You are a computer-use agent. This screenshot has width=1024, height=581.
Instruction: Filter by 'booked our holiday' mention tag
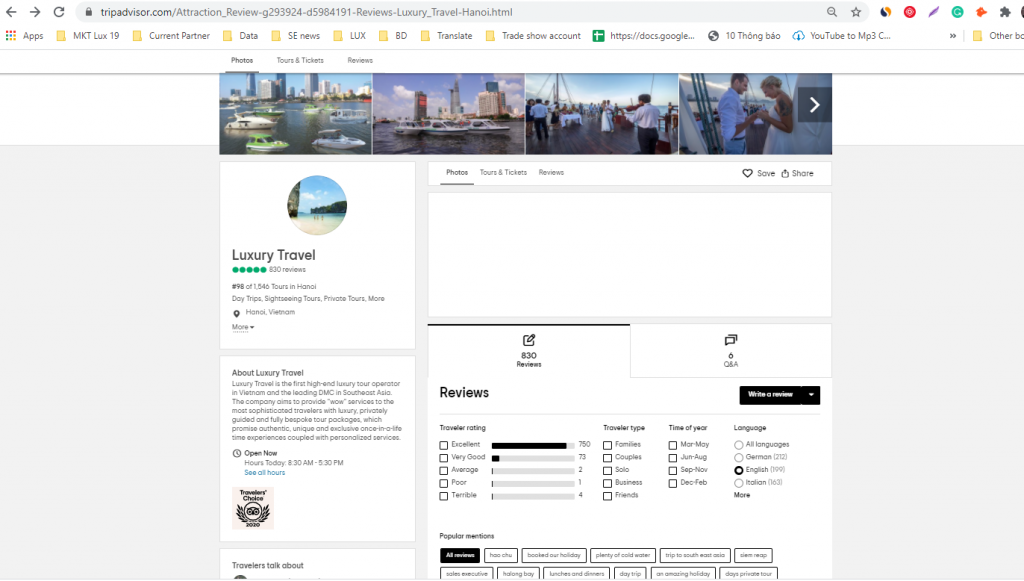click(x=554, y=556)
